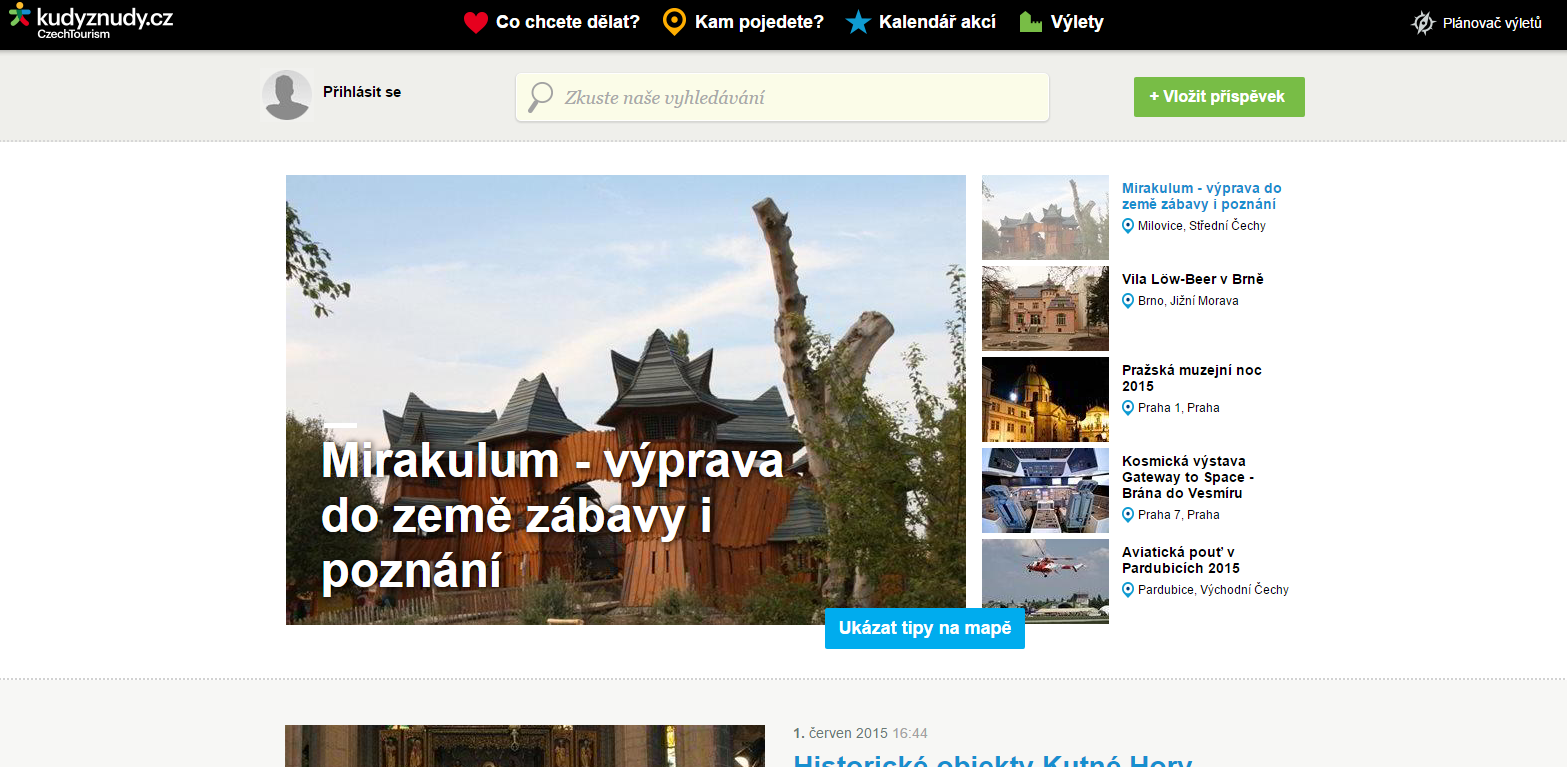Click the blue star calendar icon

point(858,22)
